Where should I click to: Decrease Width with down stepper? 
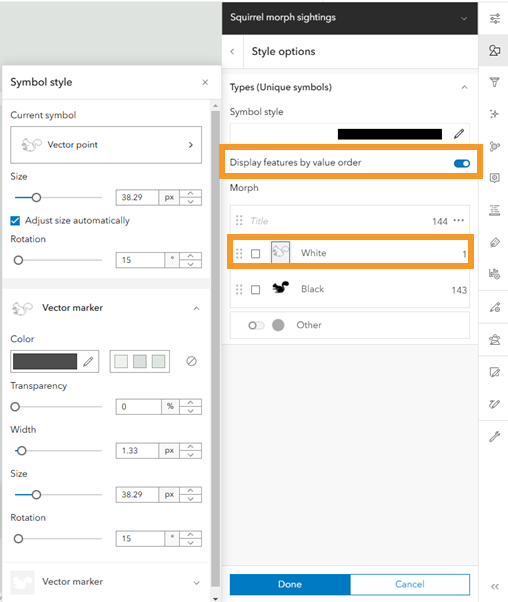point(190,455)
